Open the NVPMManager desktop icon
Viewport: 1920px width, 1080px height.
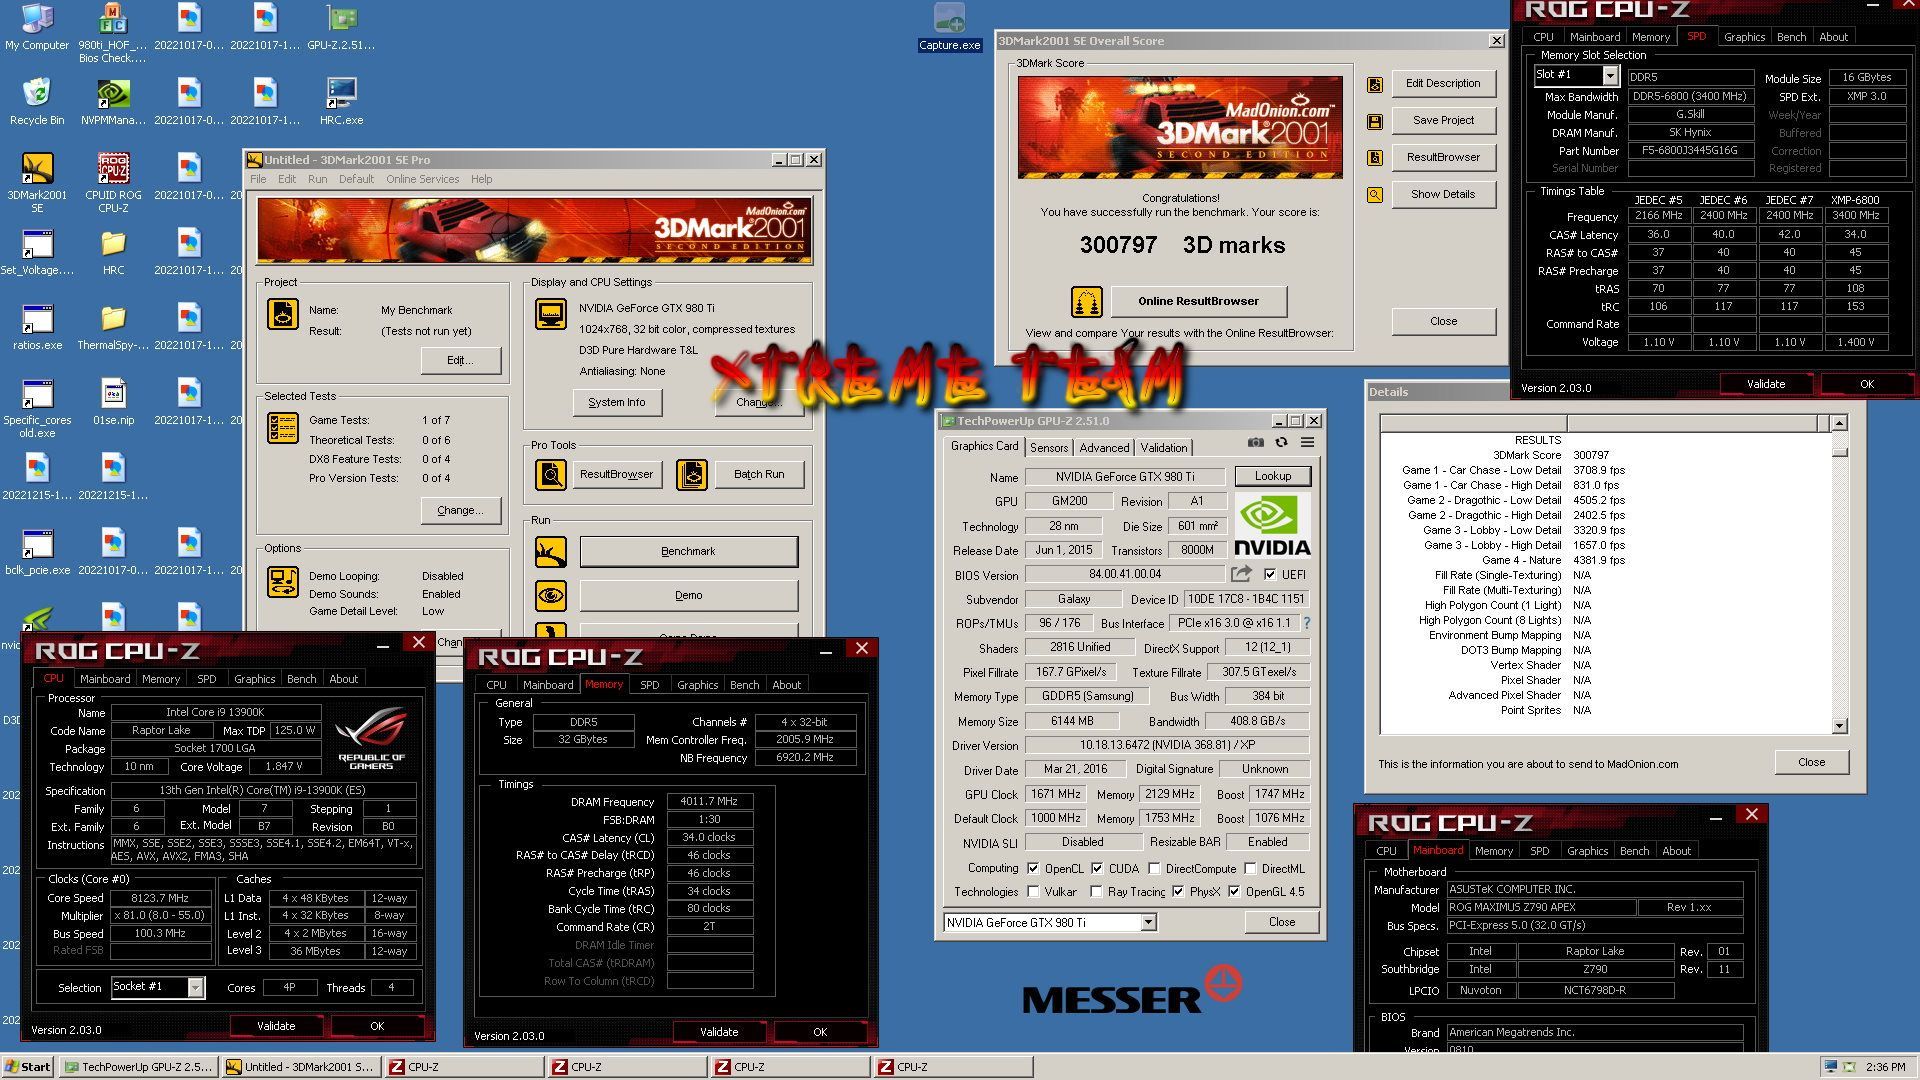point(113,101)
